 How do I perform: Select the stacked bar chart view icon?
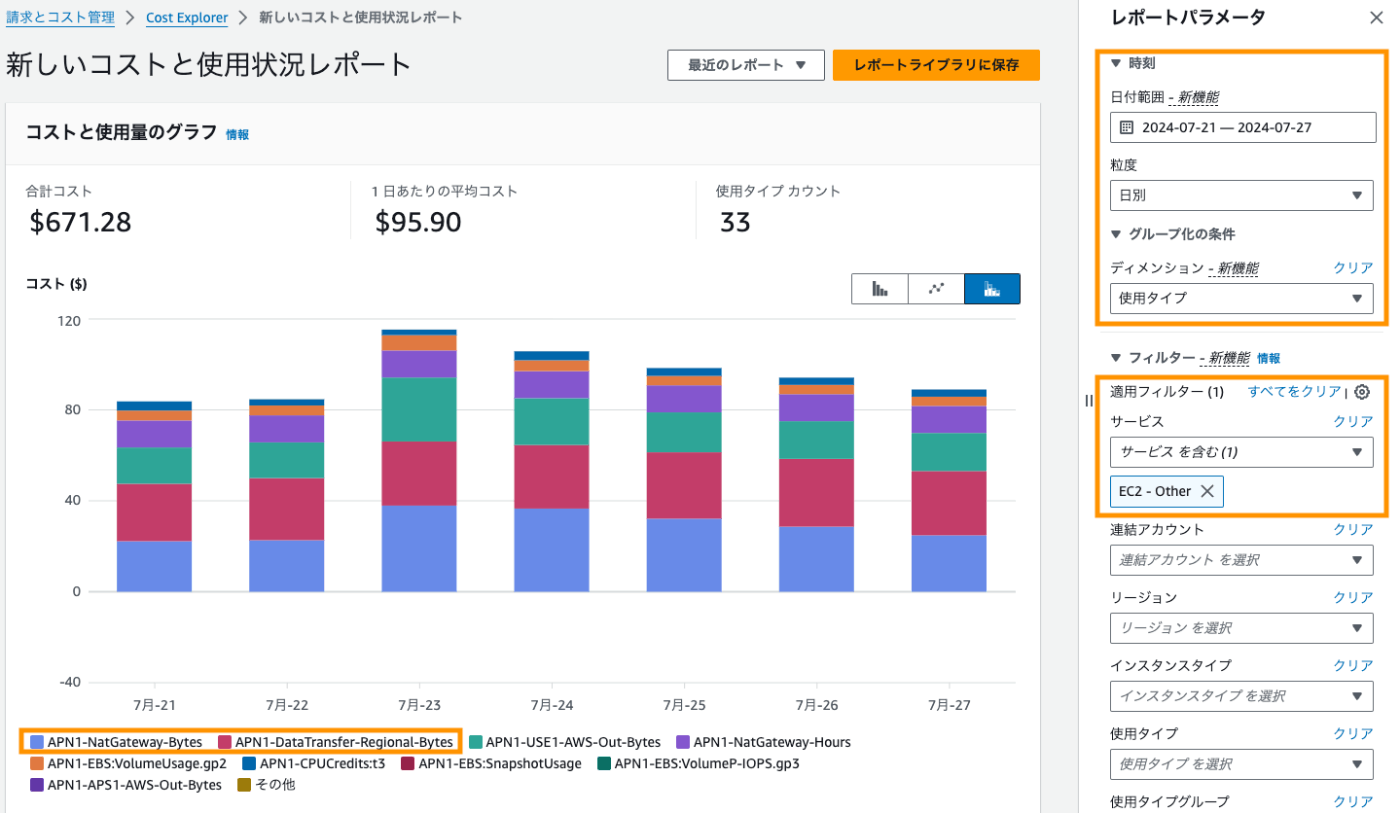tap(992, 288)
